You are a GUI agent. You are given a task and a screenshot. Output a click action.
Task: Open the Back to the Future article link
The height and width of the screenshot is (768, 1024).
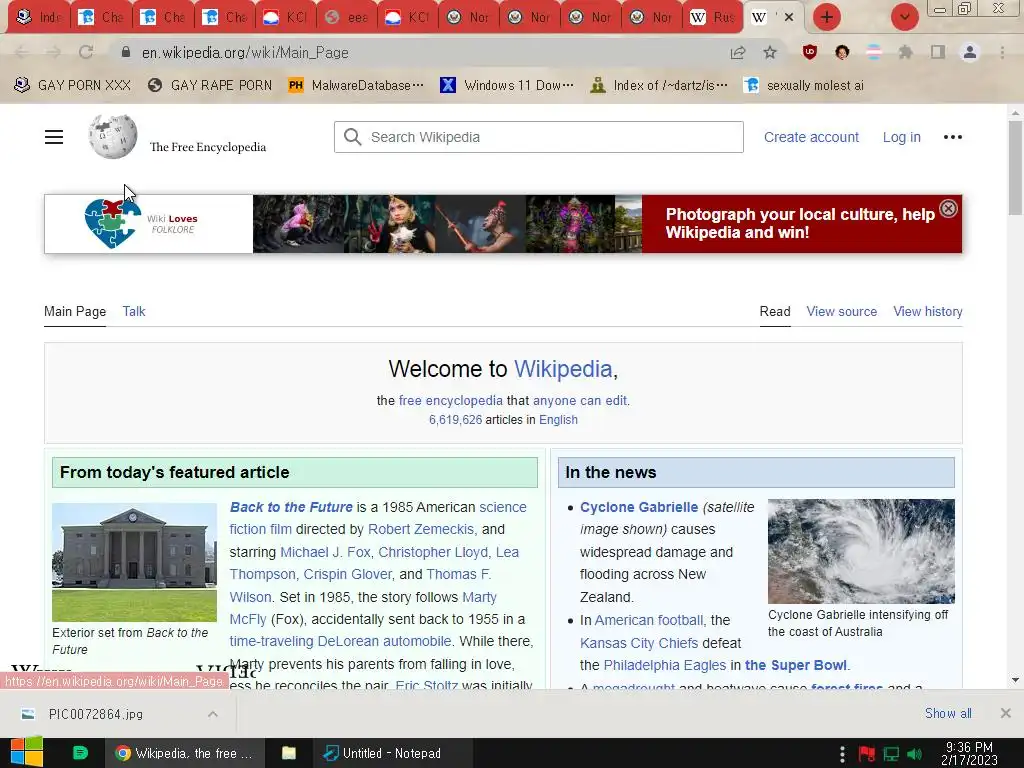(291, 507)
